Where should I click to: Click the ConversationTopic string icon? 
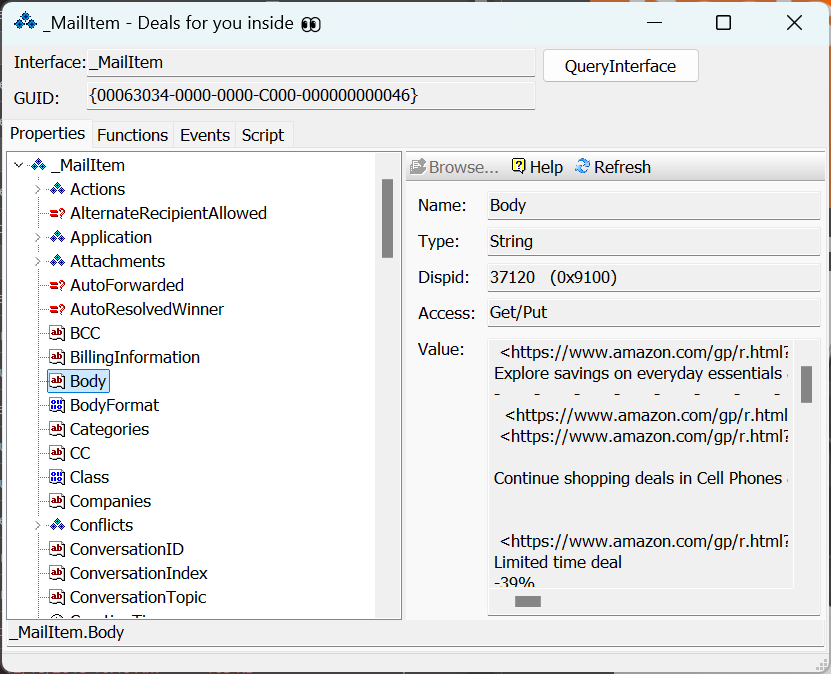[x=57, y=597]
